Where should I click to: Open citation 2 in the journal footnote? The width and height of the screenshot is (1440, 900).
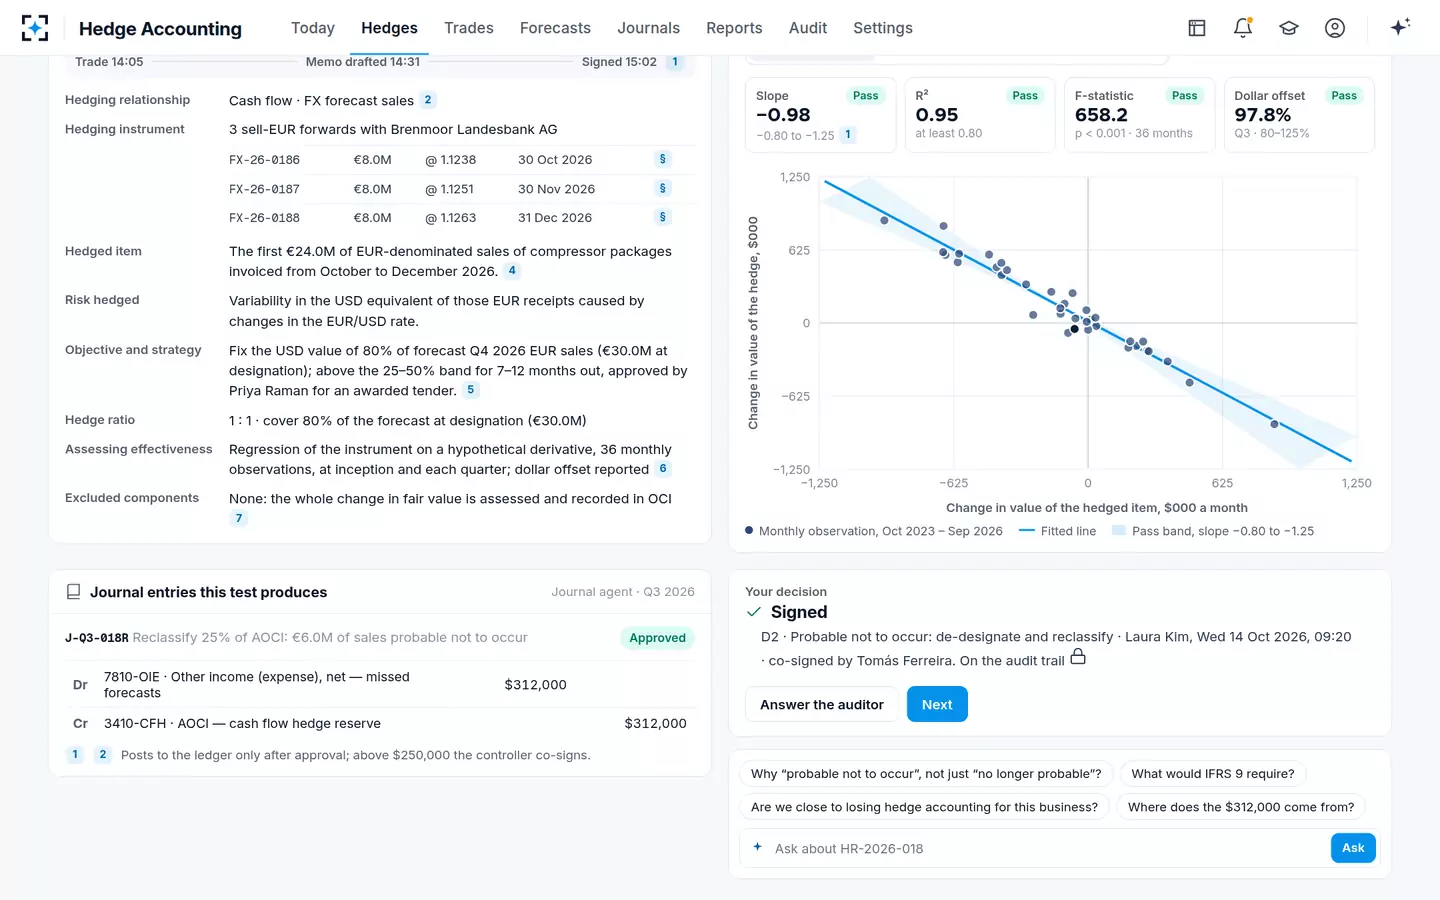102,755
